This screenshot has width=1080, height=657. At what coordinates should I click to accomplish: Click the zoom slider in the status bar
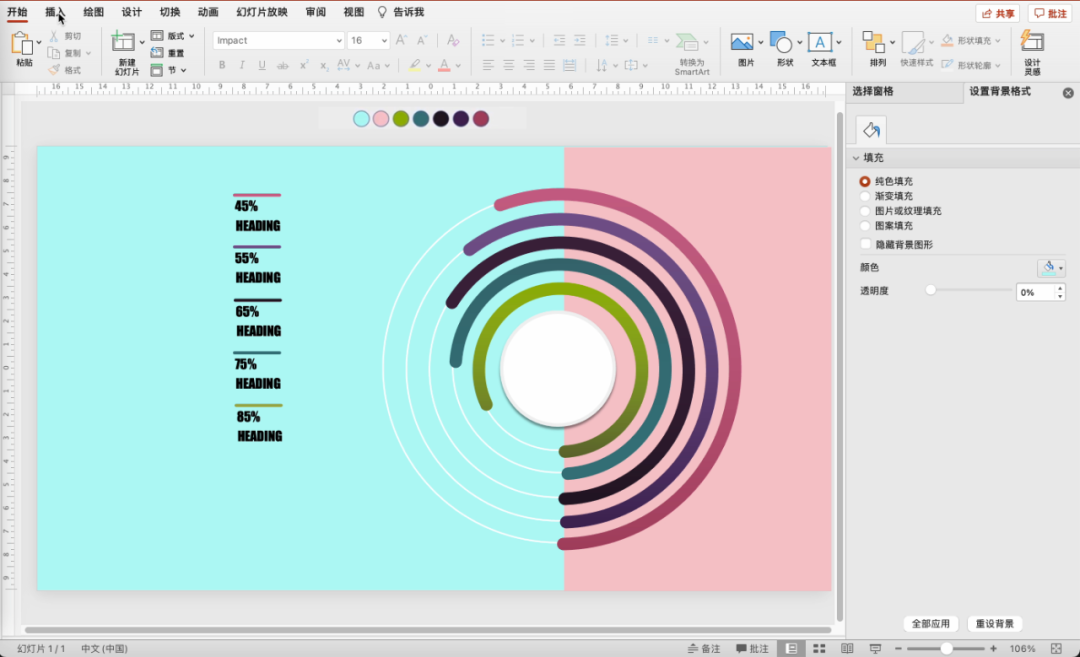(946, 649)
